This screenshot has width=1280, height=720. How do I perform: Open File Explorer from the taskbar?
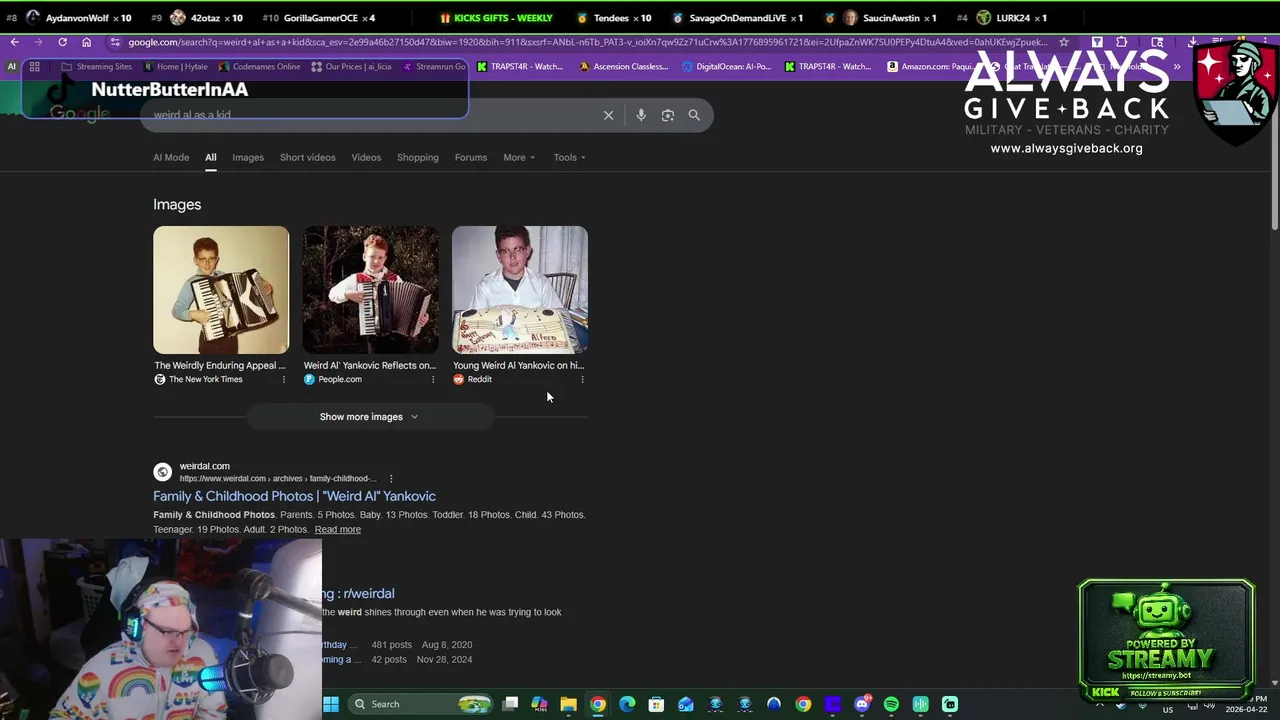(x=568, y=704)
